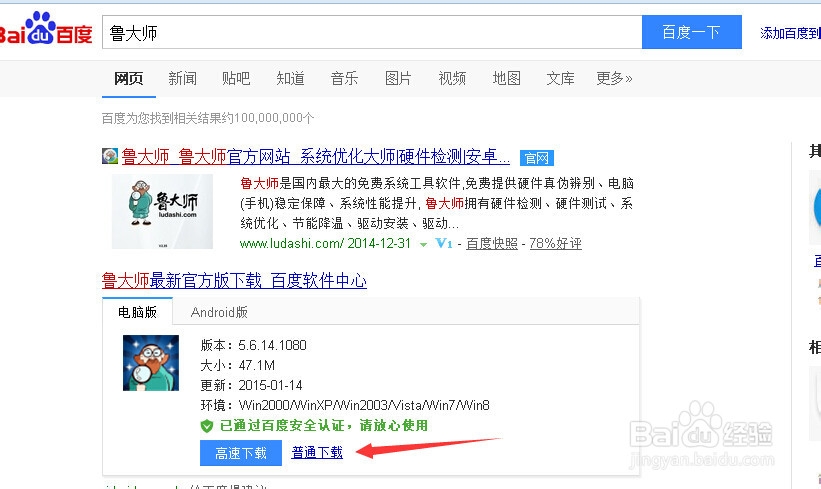Expand the 更多» menu
Screen dimensions: 821x489
pyautogui.click(x=614, y=79)
